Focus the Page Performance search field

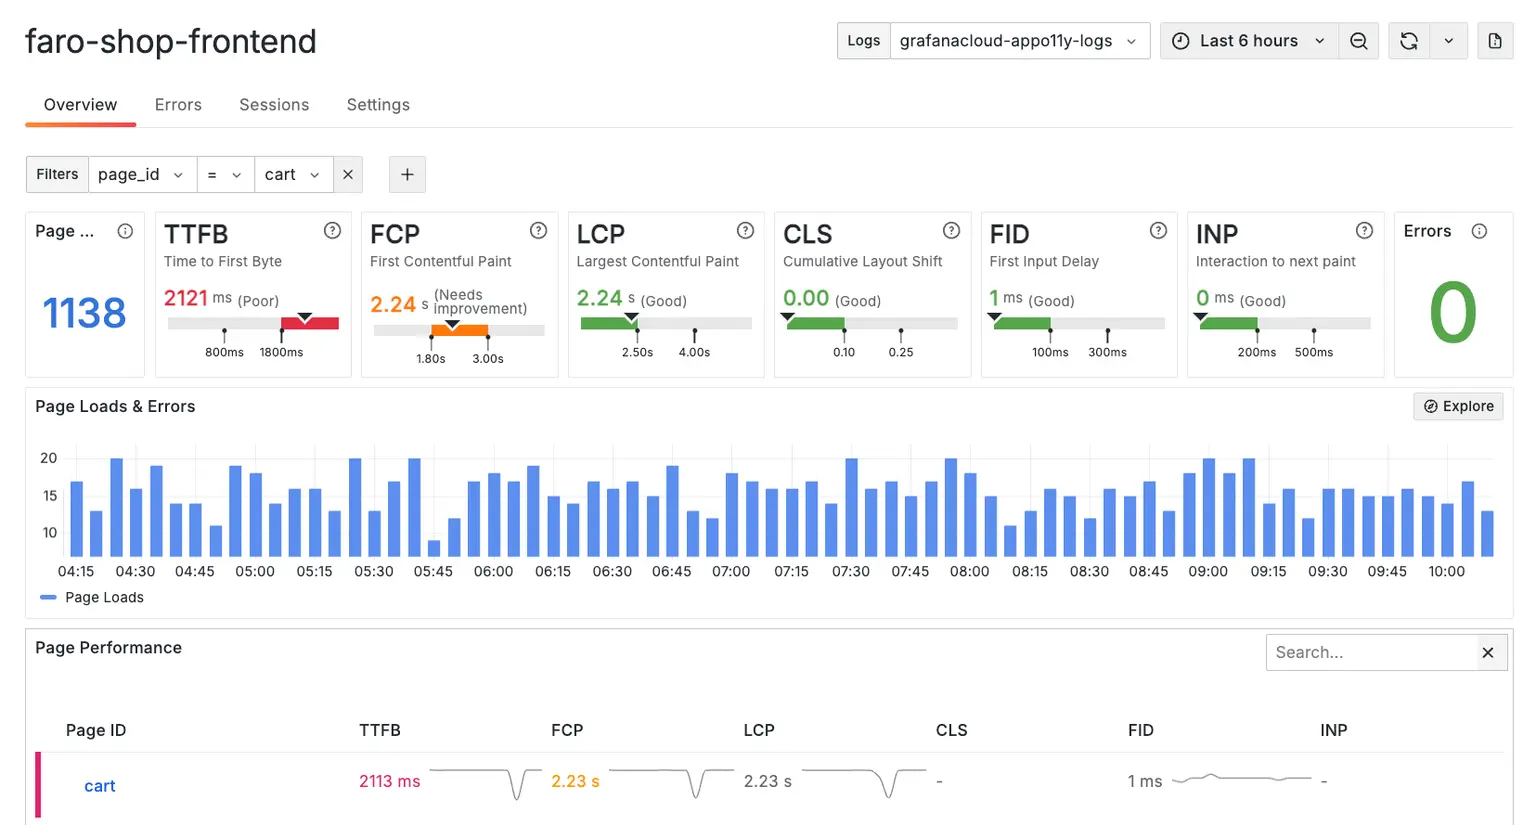pos(1370,653)
